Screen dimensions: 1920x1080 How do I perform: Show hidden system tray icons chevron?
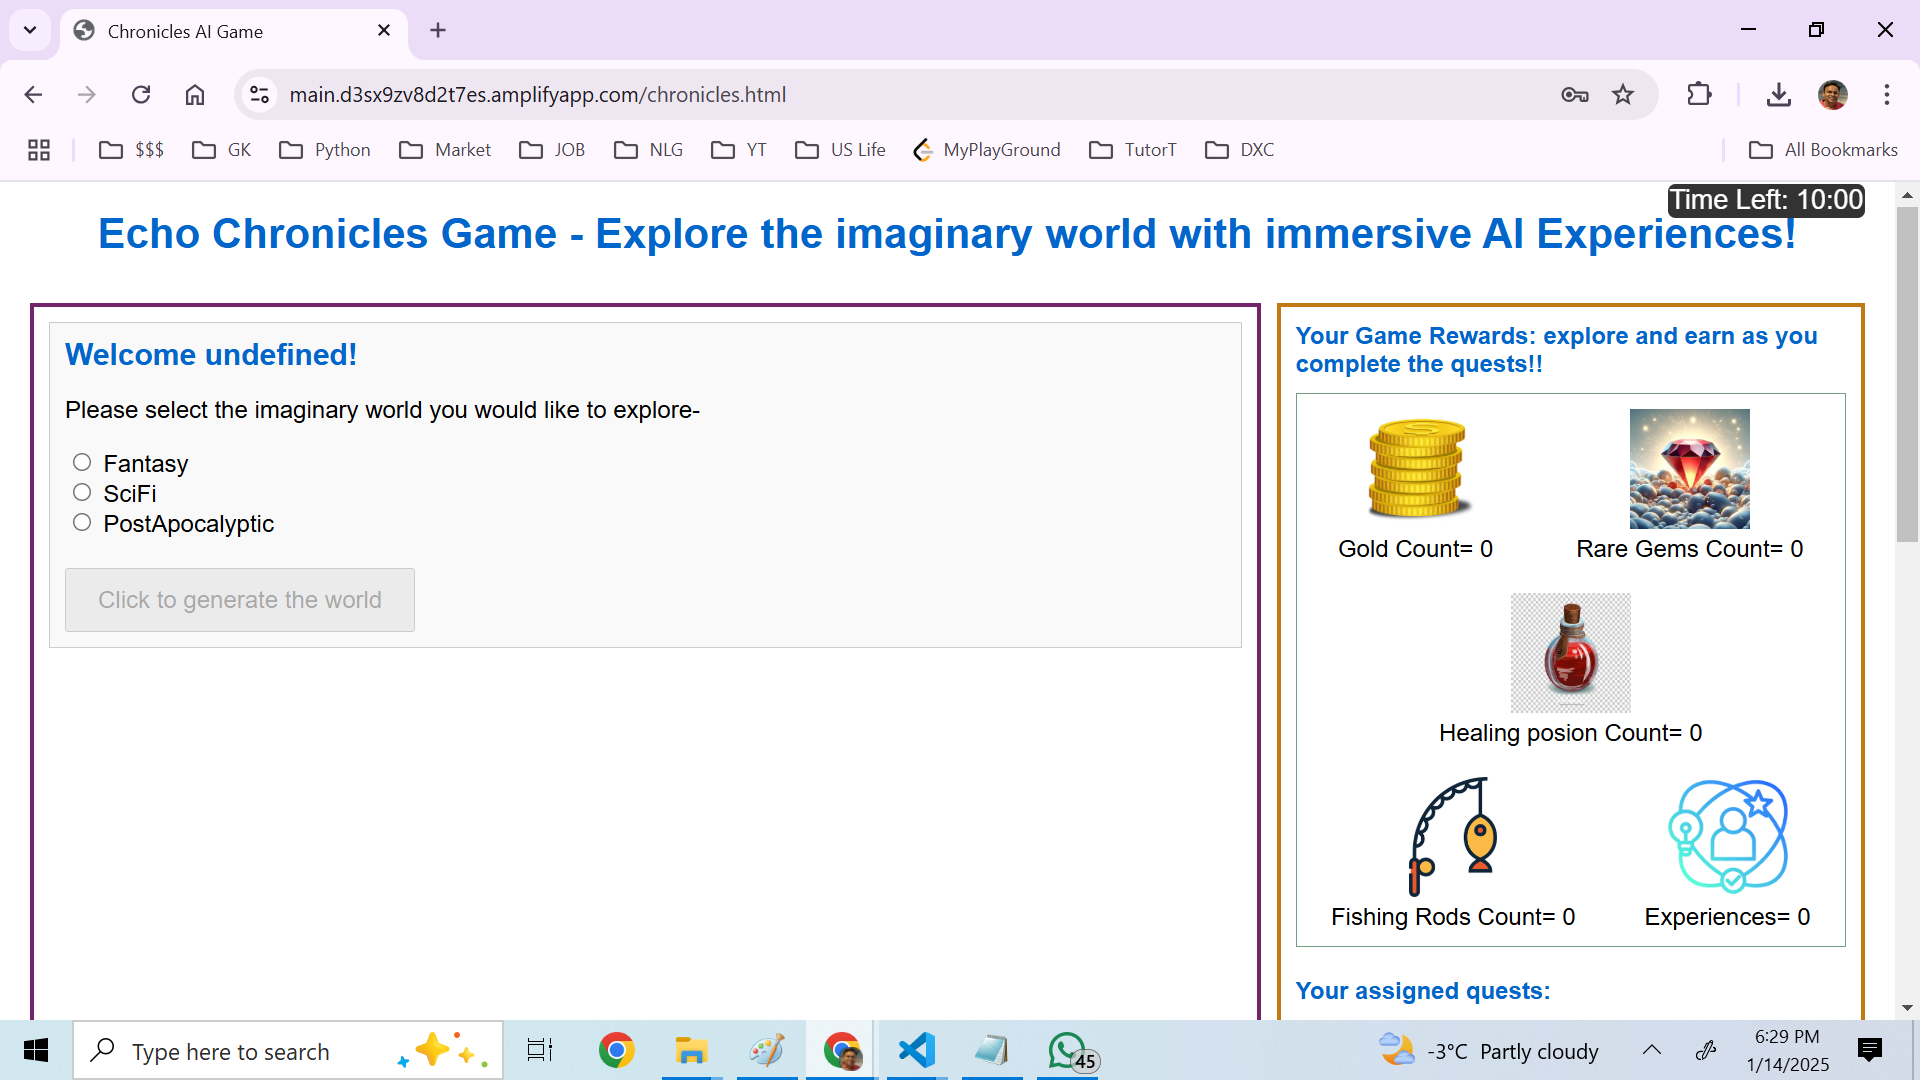1652,1050
